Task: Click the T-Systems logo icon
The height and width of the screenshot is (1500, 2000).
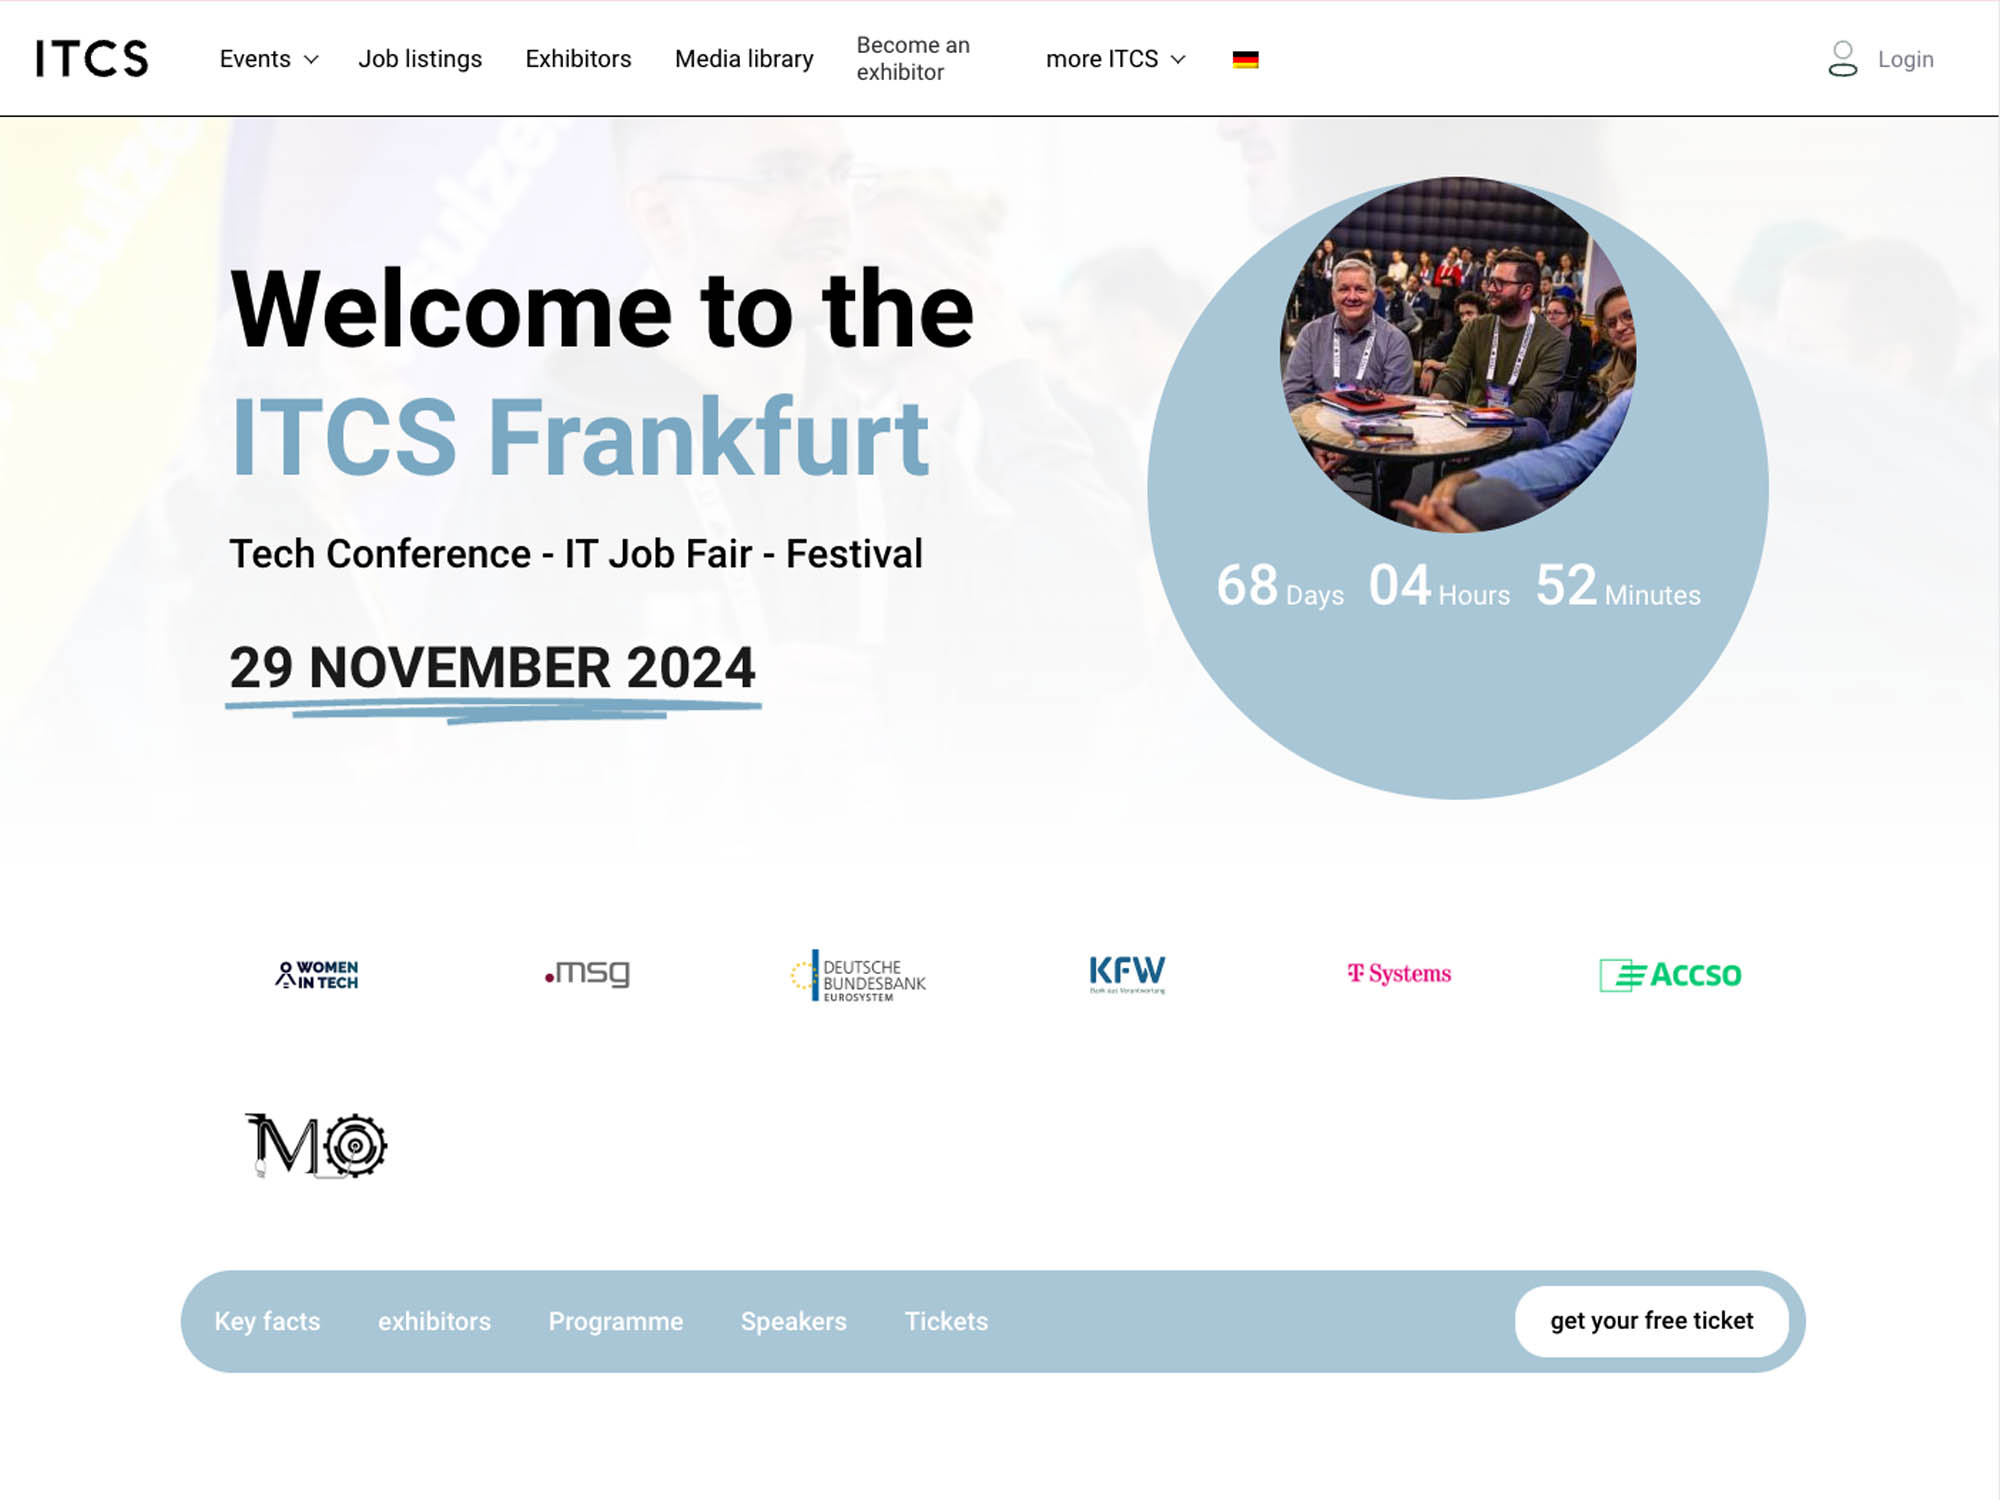Action: pos(1397,974)
